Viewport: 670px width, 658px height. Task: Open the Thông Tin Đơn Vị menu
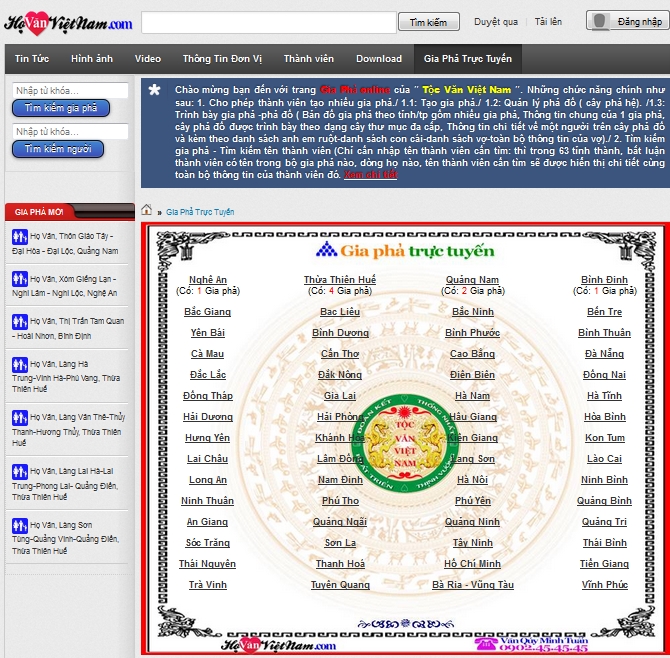222,59
